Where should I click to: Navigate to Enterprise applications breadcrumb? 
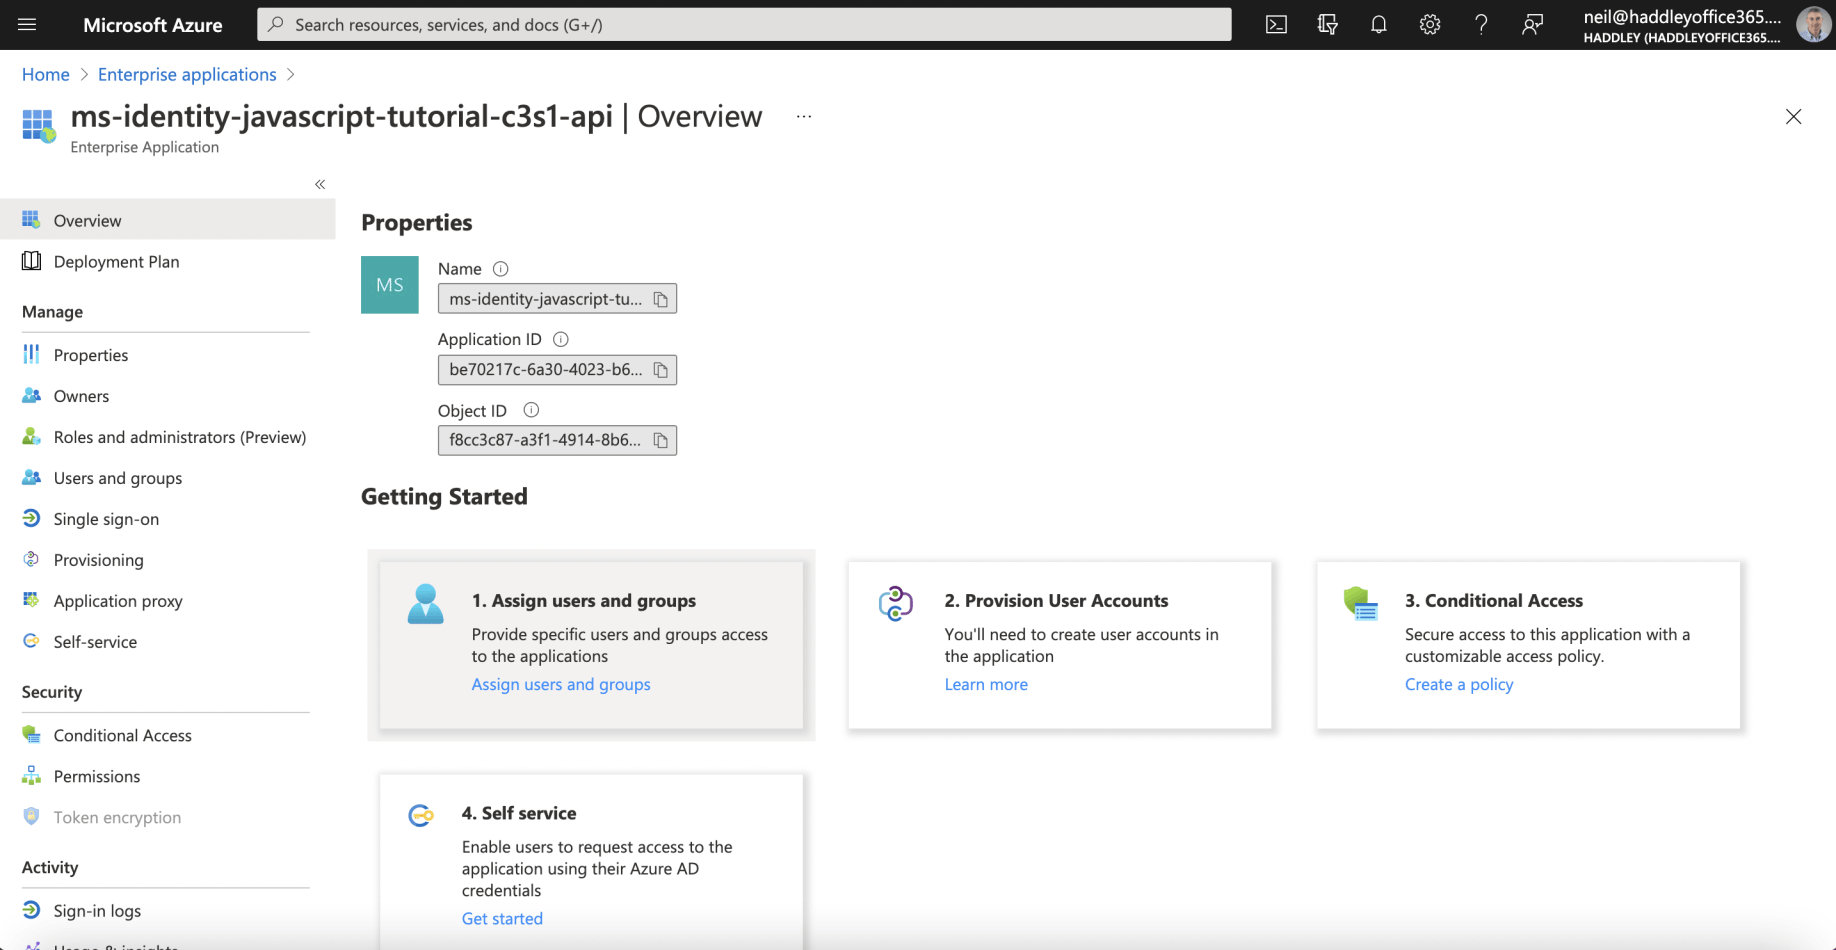coord(187,75)
